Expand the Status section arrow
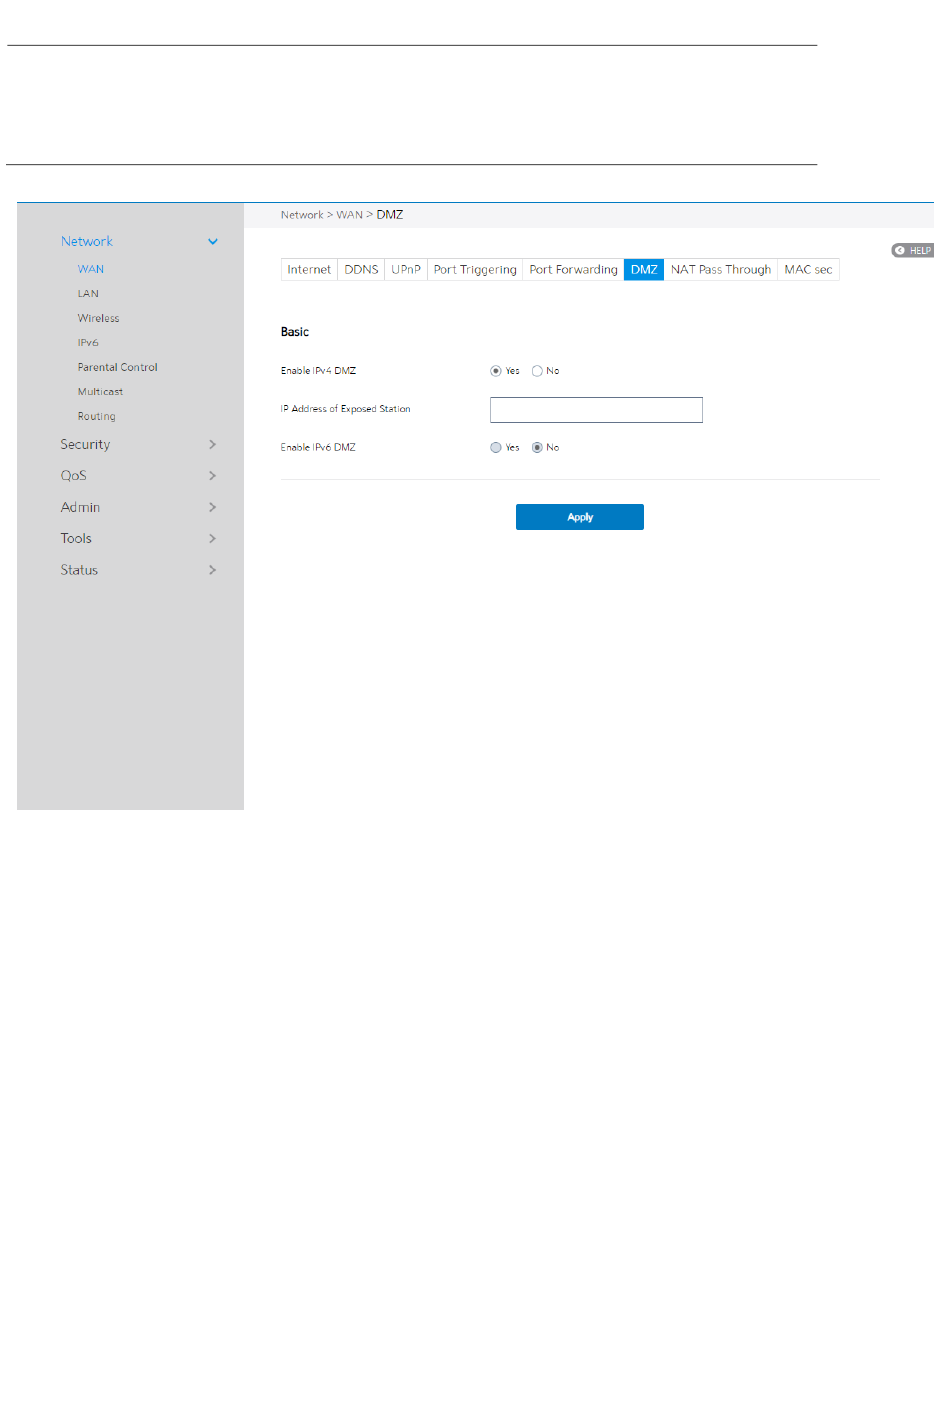Viewport: 950px width, 1420px height. [212, 570]
